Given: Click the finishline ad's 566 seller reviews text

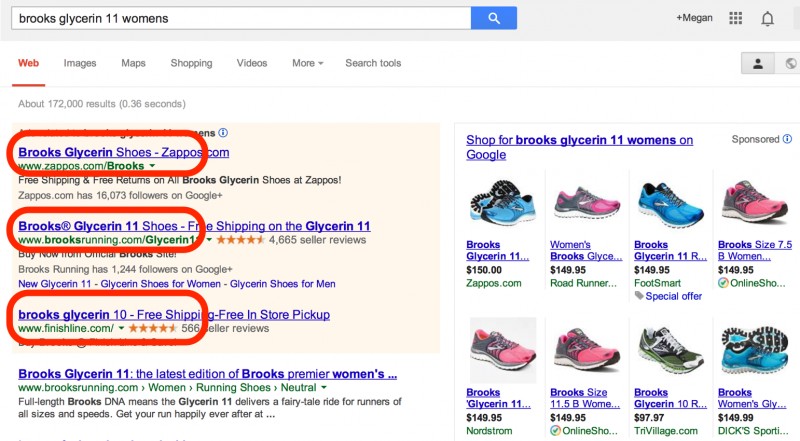Looking at the screenshot, I should pyautogui.click(x=225, y=328).
